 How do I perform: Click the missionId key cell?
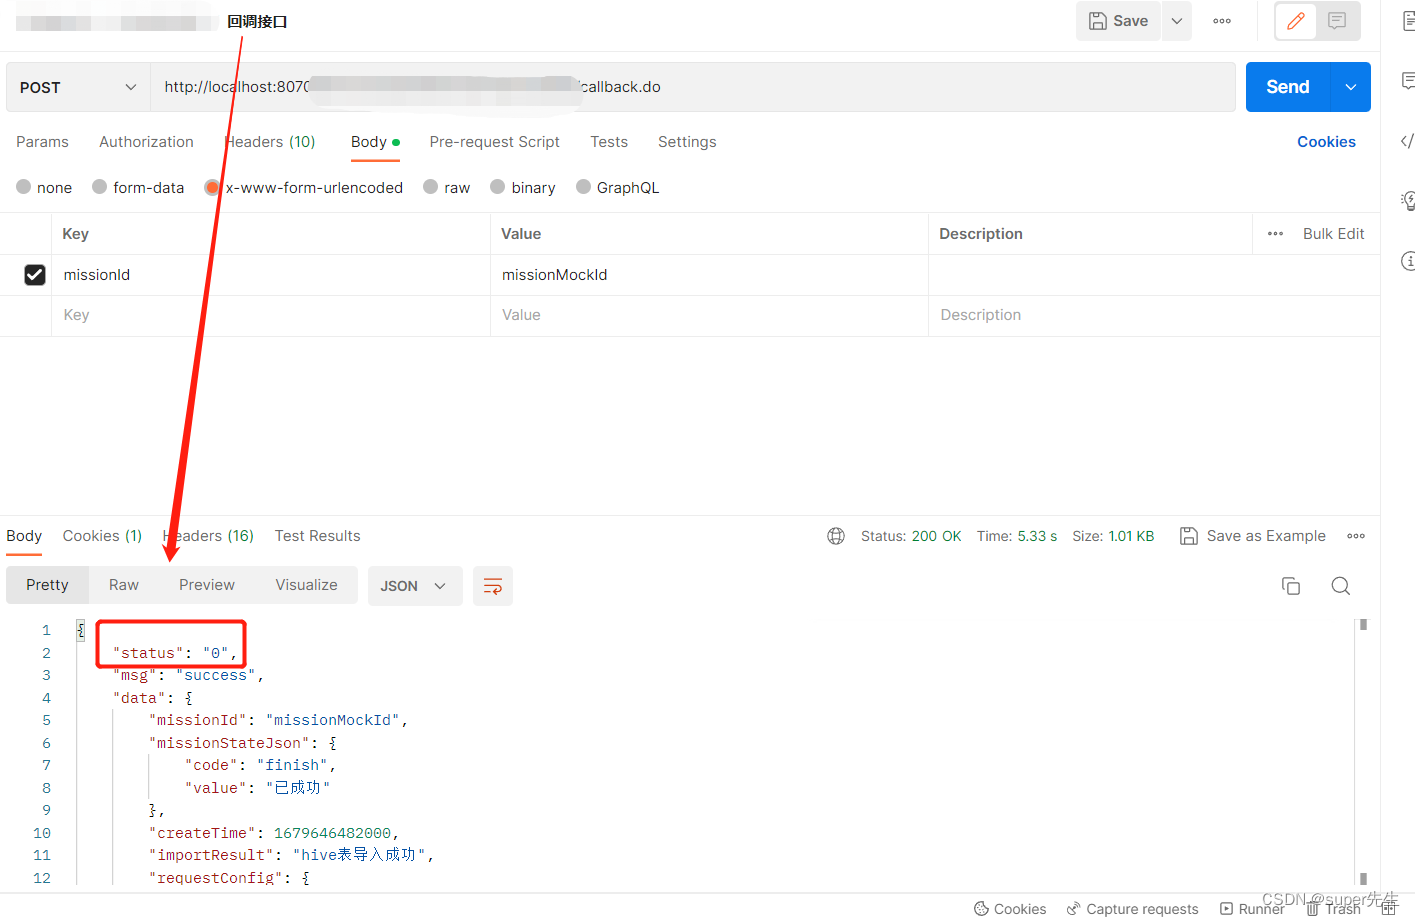pyautogui.click(x=271, y=275)
